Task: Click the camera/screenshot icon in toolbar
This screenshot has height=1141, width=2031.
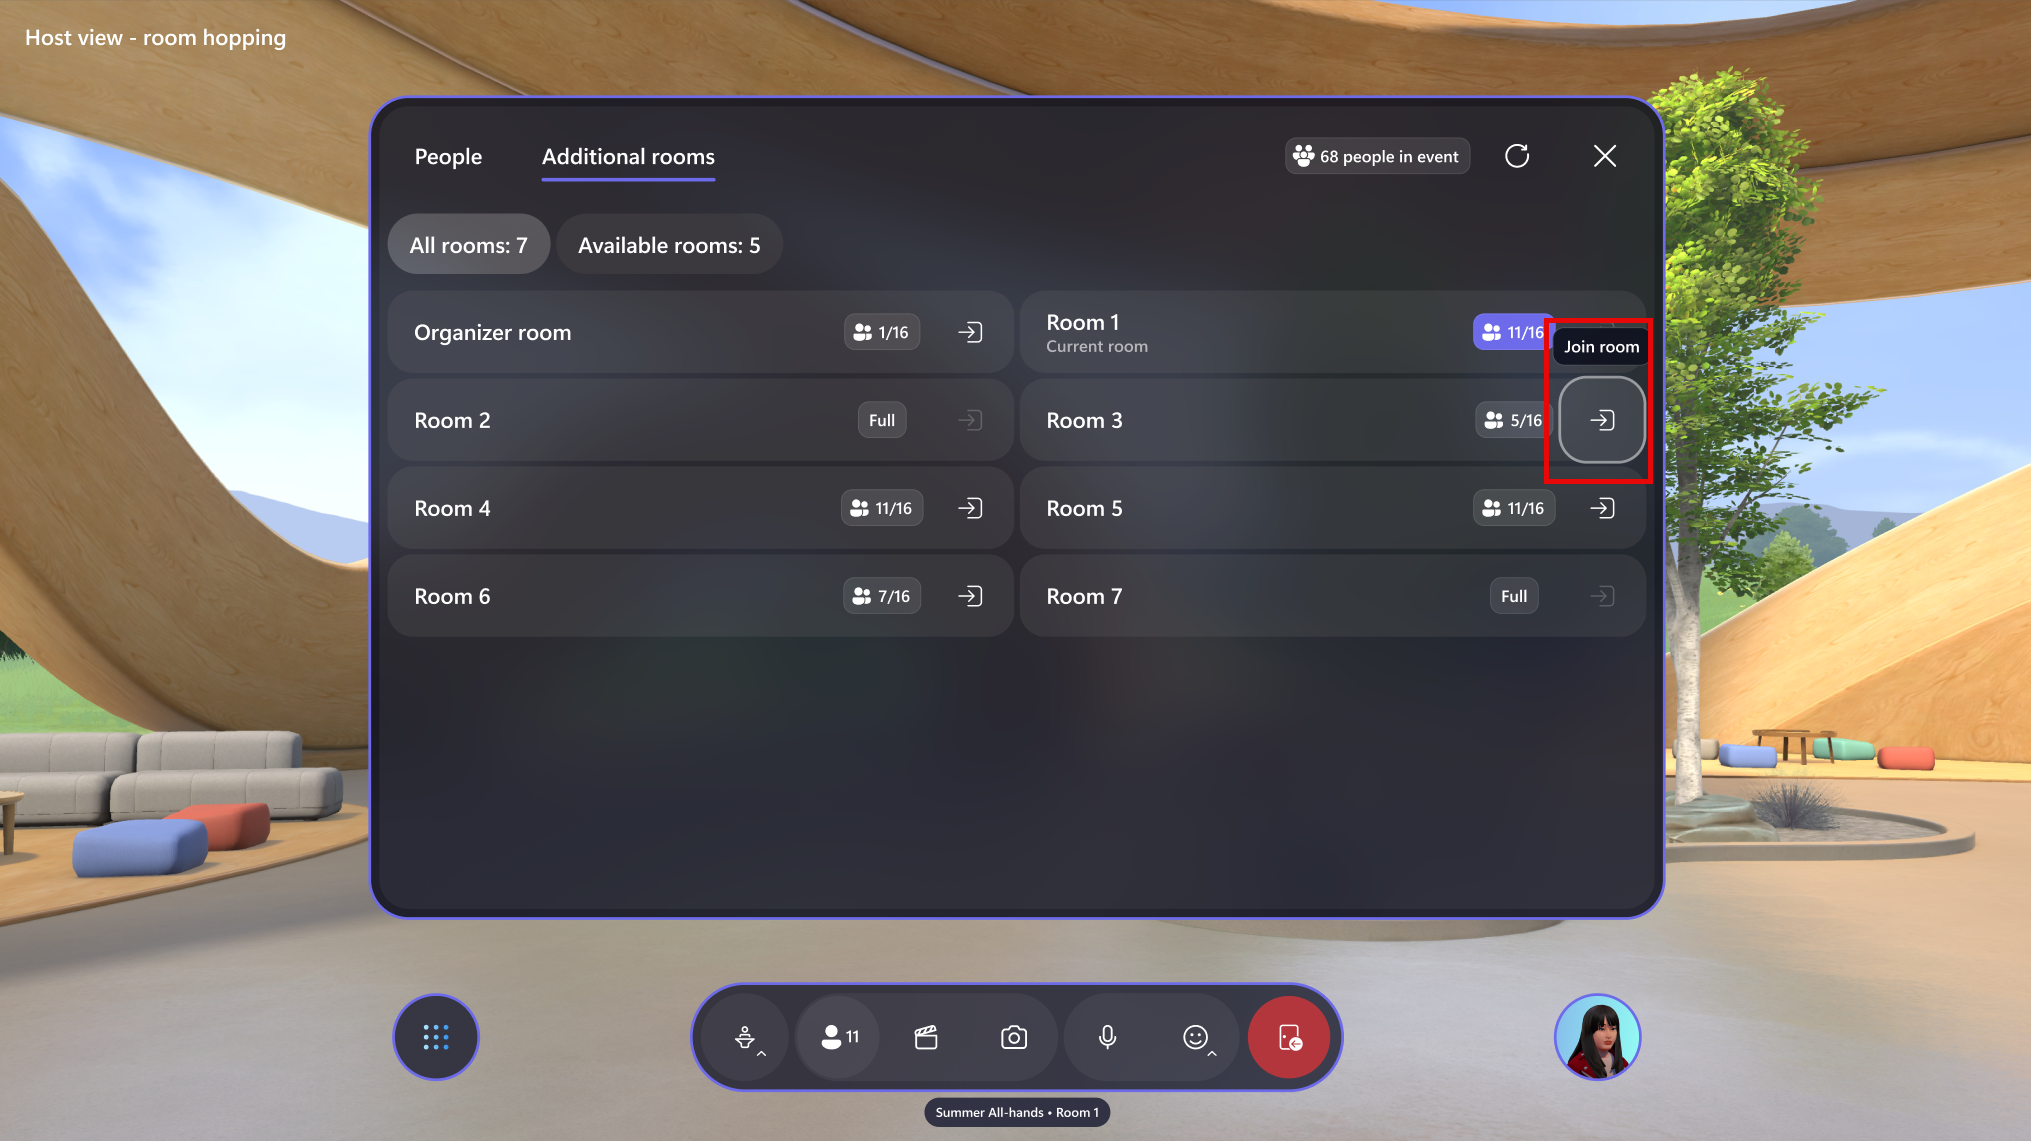Action: pos(1016,1036)
